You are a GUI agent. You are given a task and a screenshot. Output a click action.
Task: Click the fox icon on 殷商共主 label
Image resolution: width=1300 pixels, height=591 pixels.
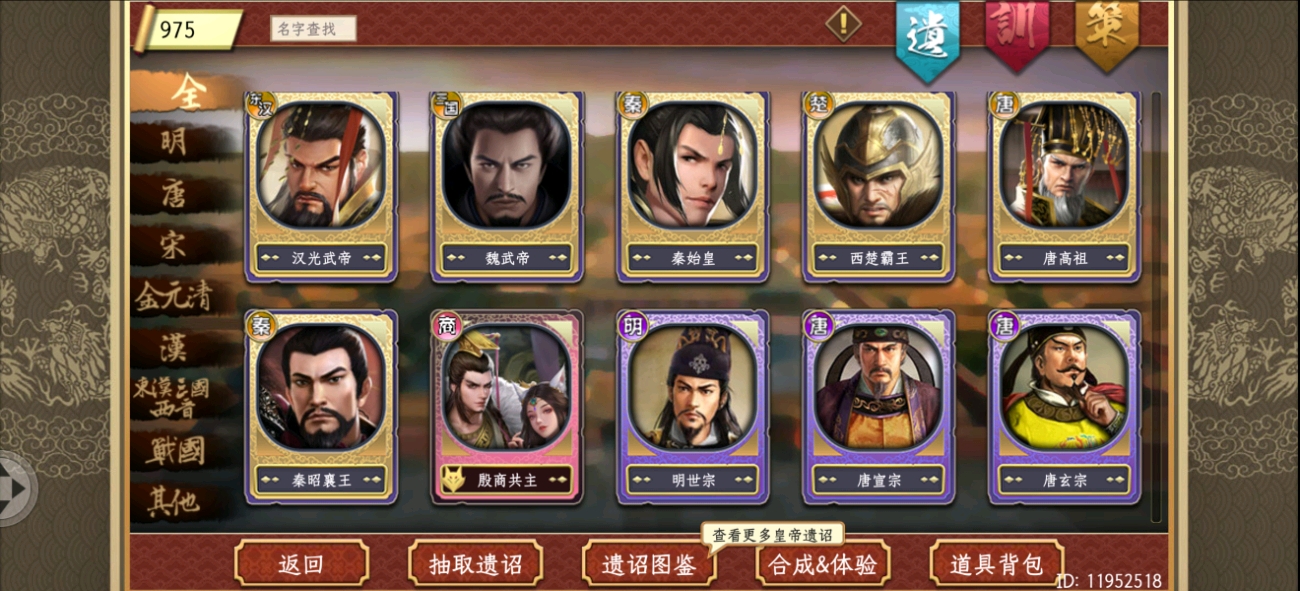(455, 479)
